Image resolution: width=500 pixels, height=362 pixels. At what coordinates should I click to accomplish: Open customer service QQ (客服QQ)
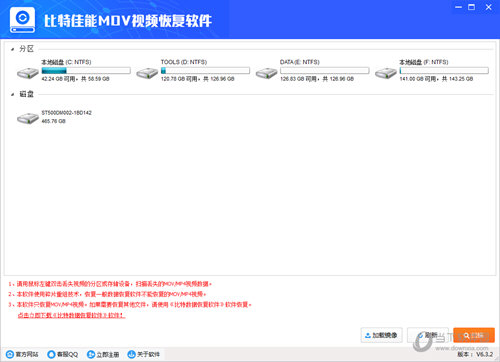[63, 354]
